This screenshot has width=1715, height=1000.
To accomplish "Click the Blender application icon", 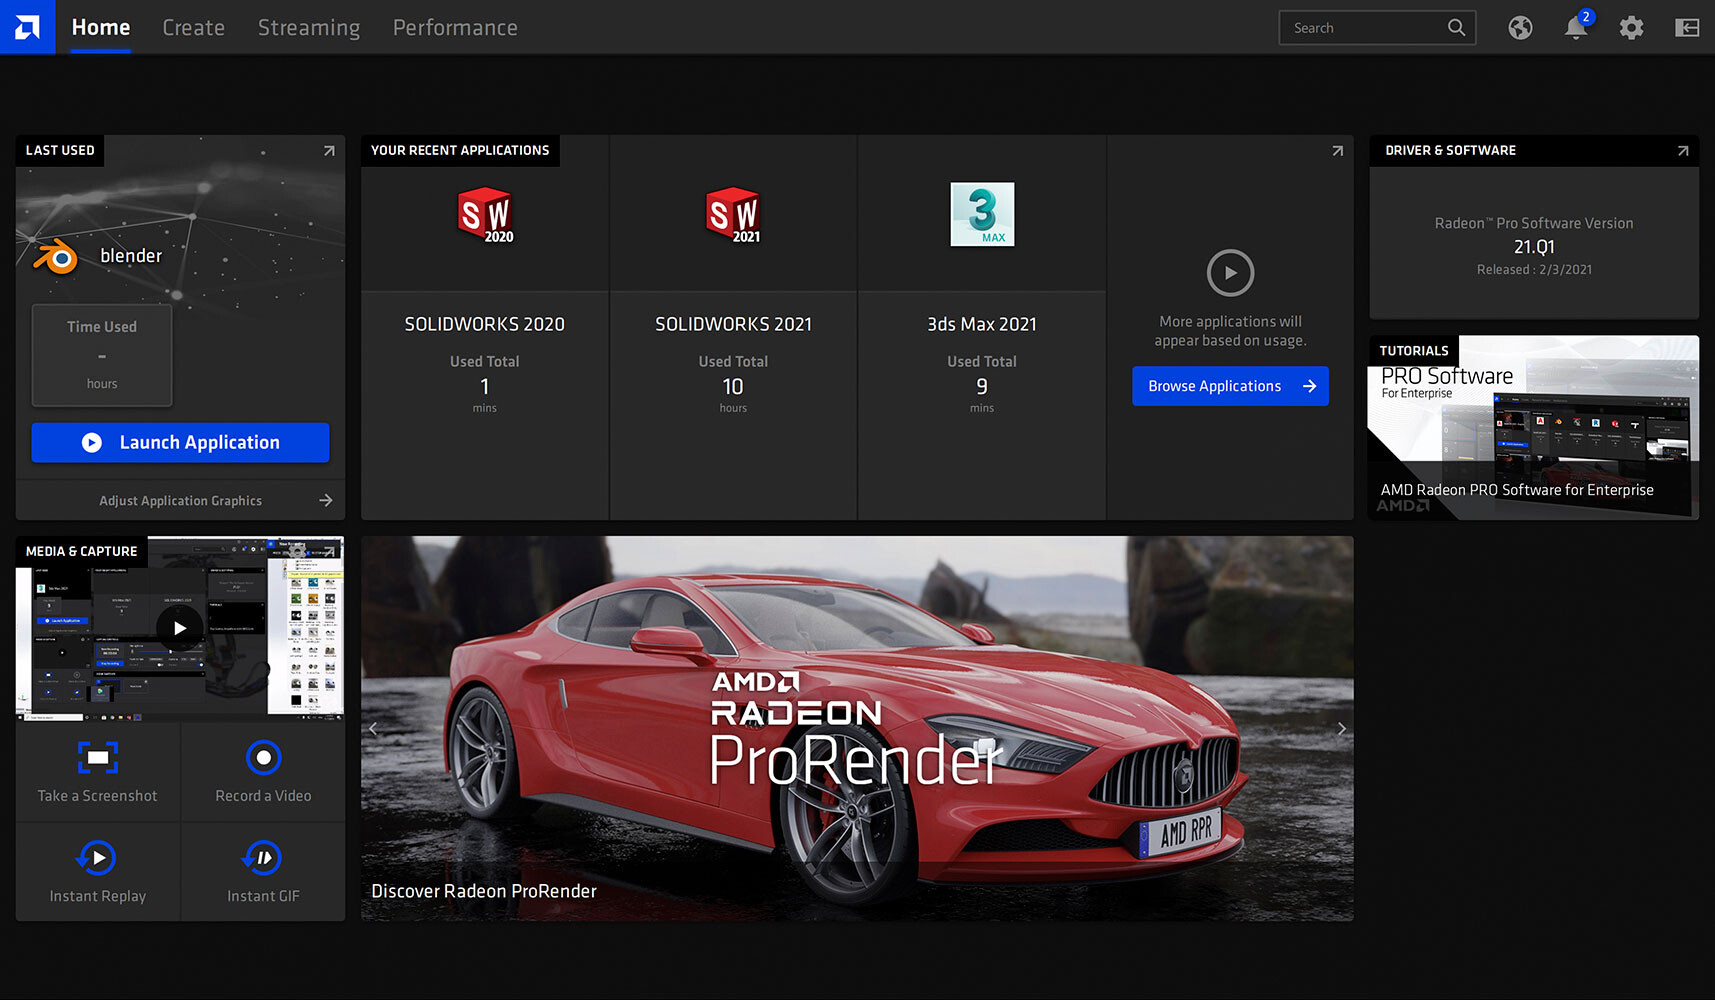I will pyautogui.click(x=57, y=257).
